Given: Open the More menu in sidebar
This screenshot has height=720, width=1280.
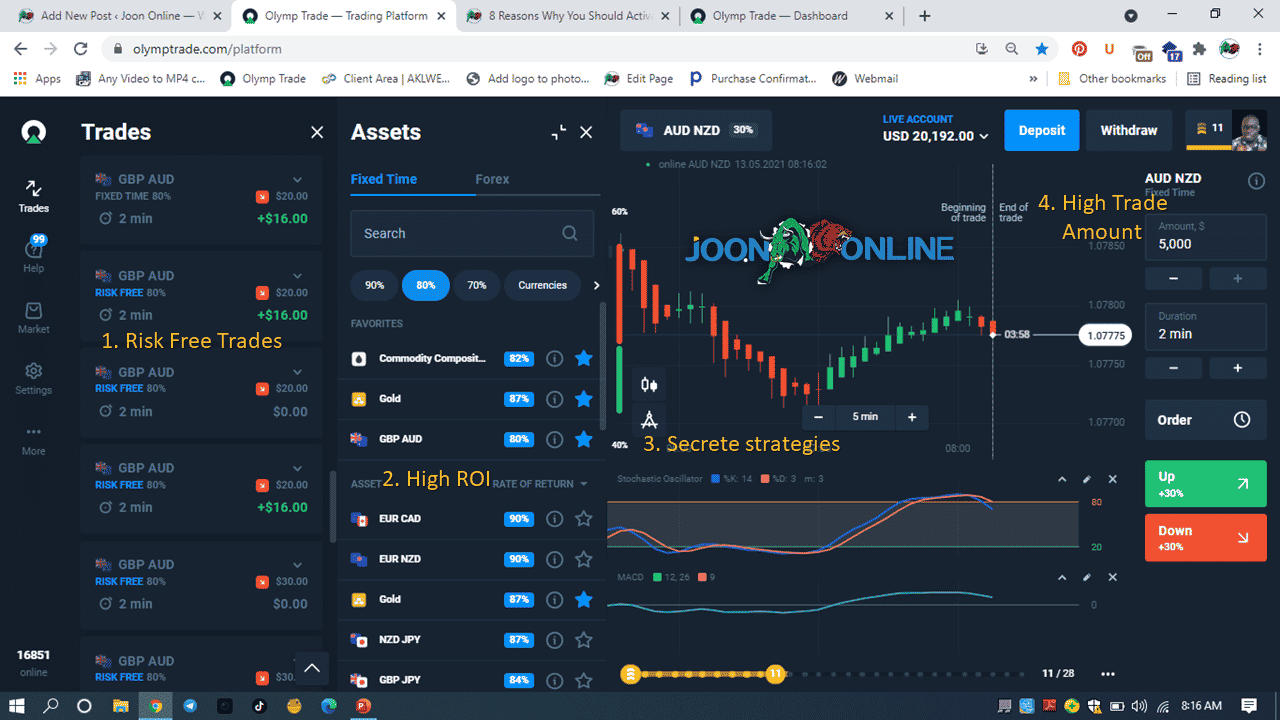Looking at the screenshot, I should [33, 440].
